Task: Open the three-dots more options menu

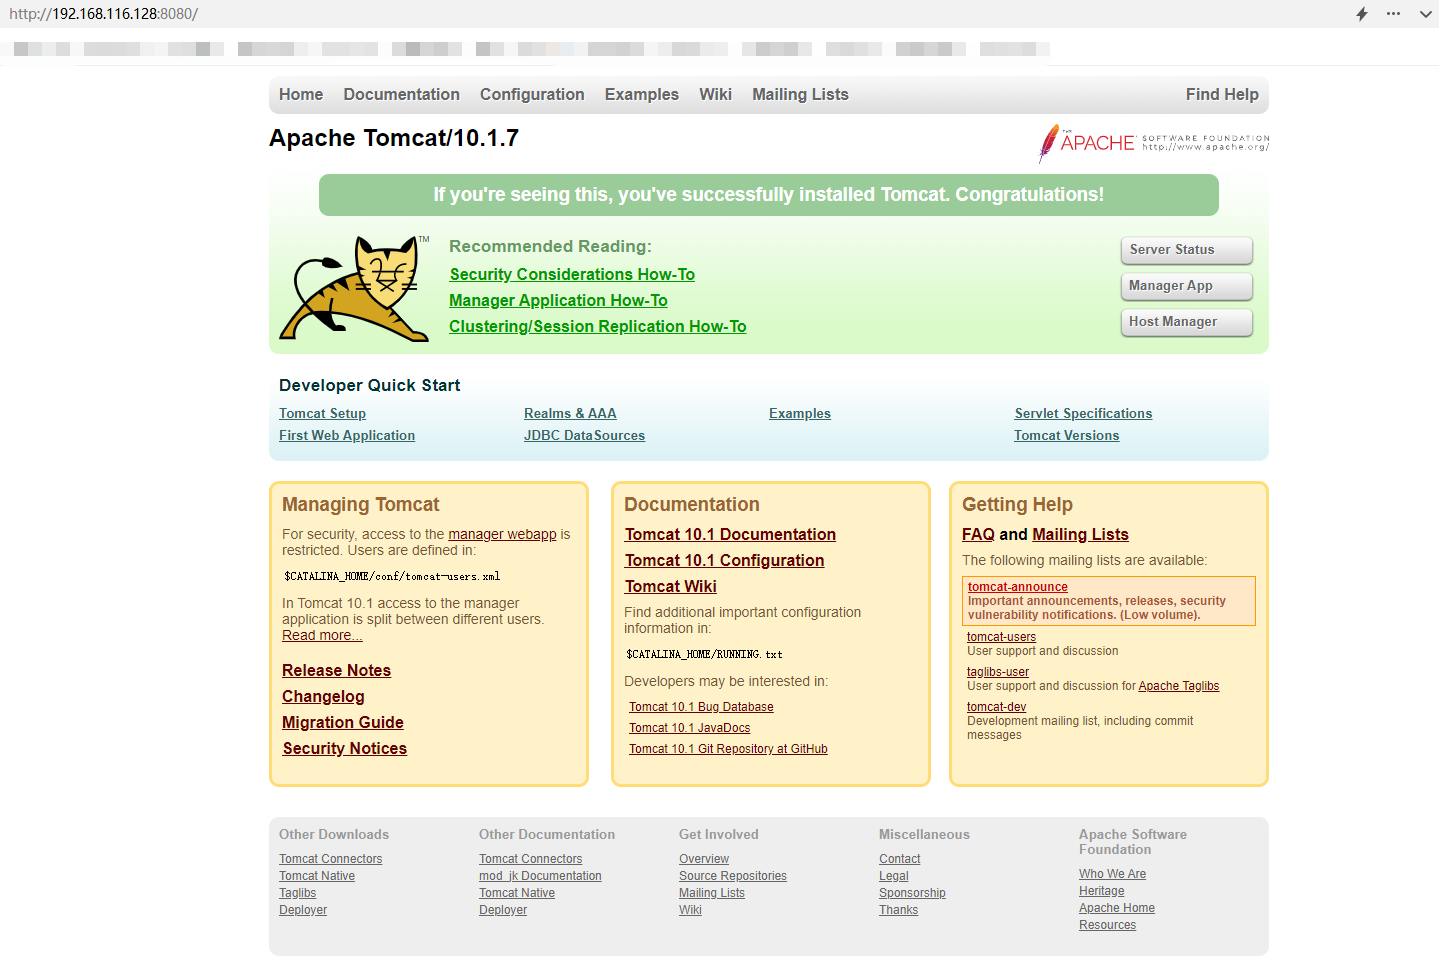Action: pos(1393,14)
